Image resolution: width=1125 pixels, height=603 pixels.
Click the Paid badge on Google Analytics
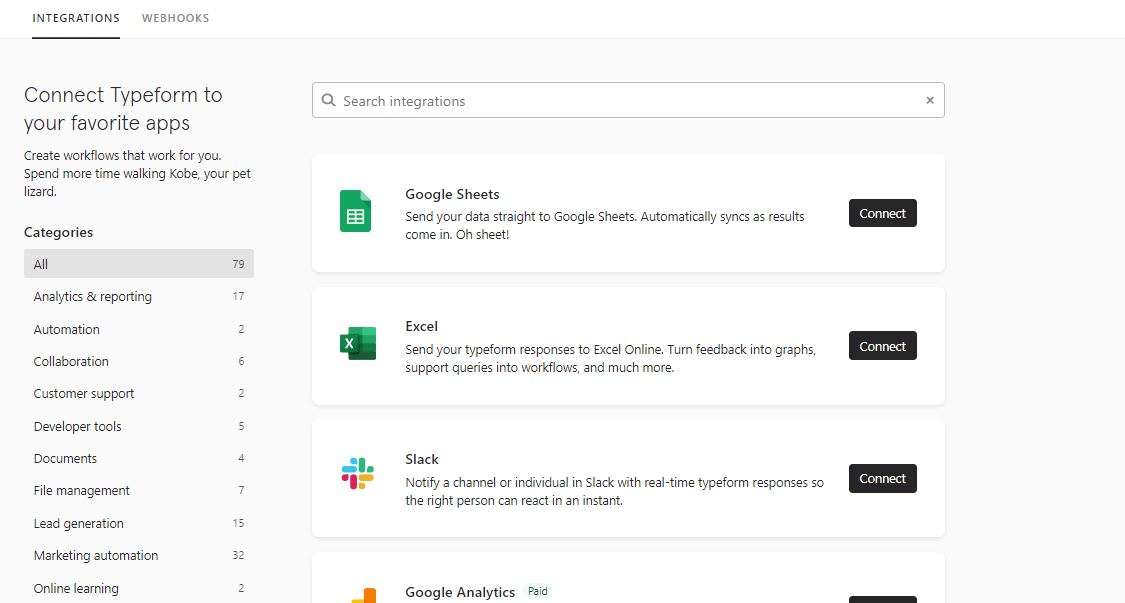537,592
